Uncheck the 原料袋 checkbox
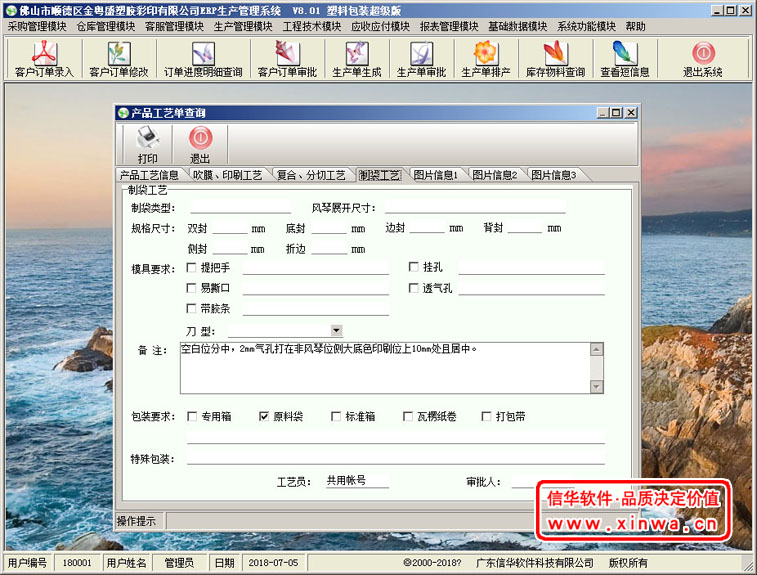Image resolution: width=757 pixels, height=575 pixels. [x=264, y=416]
